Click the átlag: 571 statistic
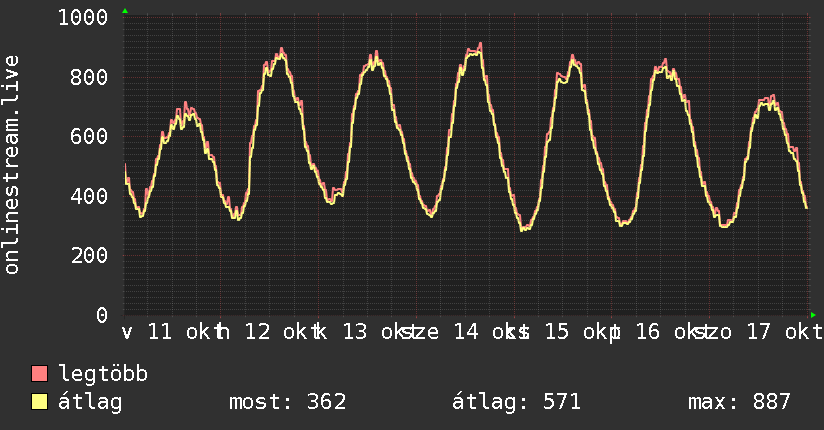This screenshot has width=824, height=430. pyautogui.click(x=516, y=402)
